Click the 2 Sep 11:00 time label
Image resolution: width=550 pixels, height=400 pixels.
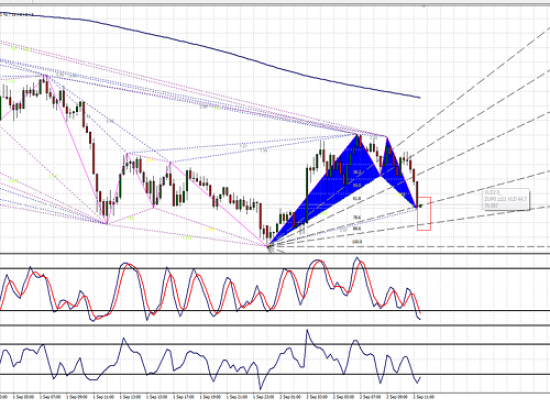coord(424,397)
